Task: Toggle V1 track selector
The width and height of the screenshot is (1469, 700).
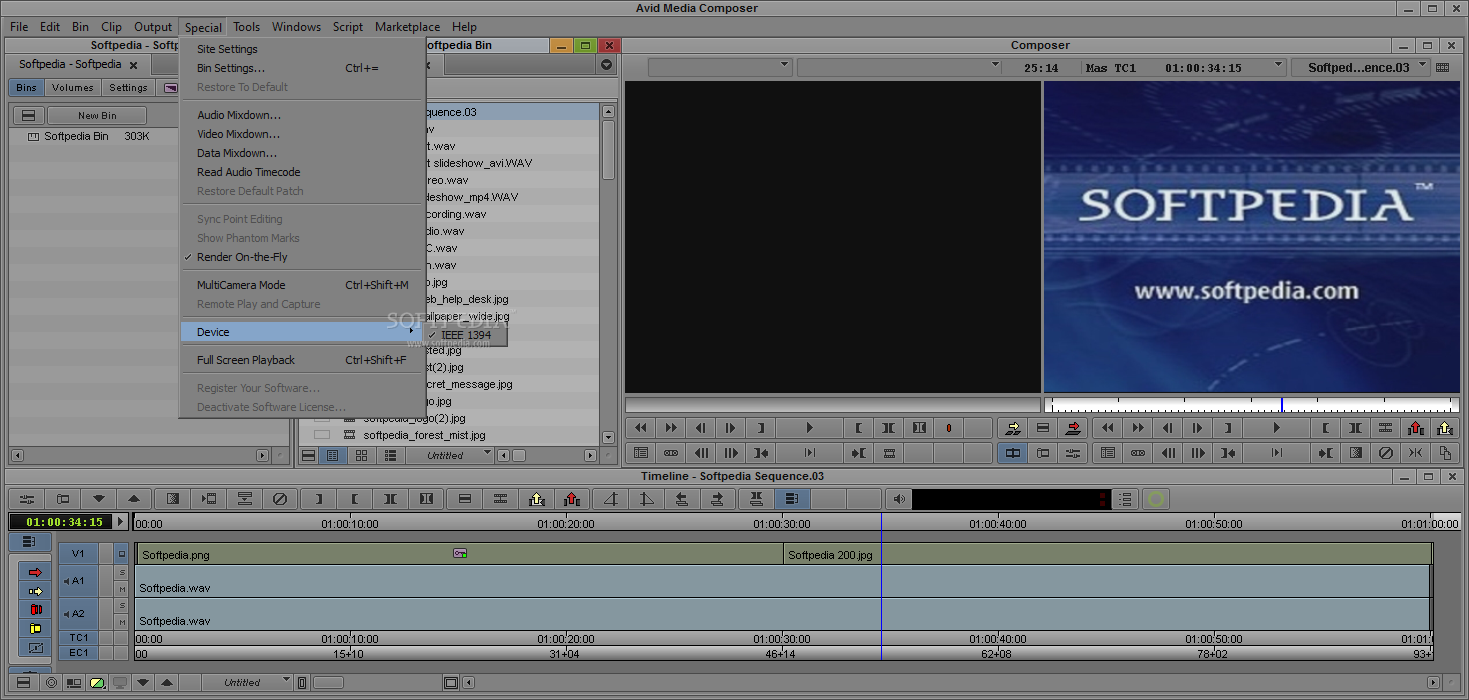Action: [78, 553]
